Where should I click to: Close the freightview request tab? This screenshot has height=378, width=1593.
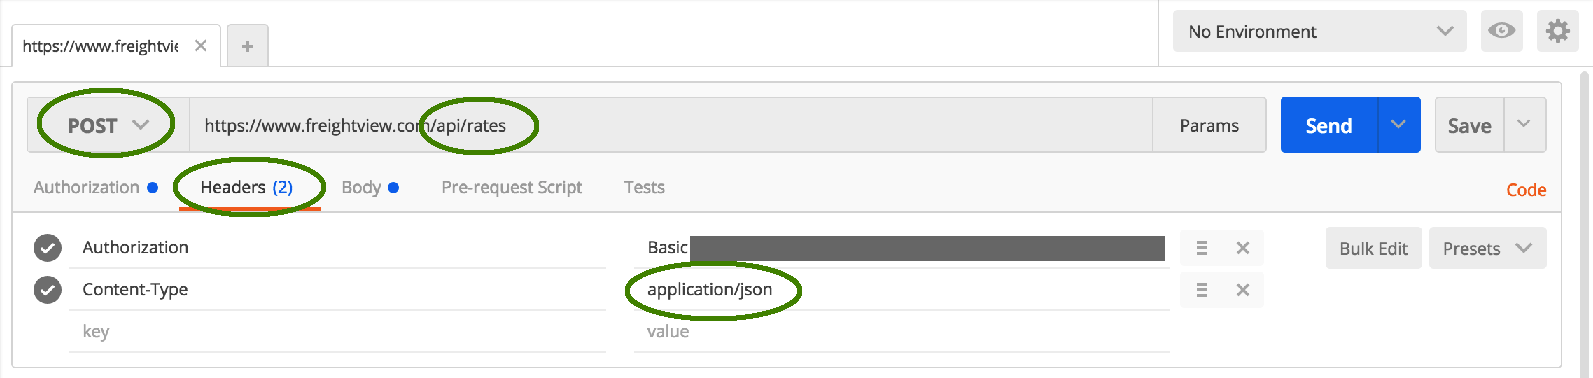click(201, 46)
